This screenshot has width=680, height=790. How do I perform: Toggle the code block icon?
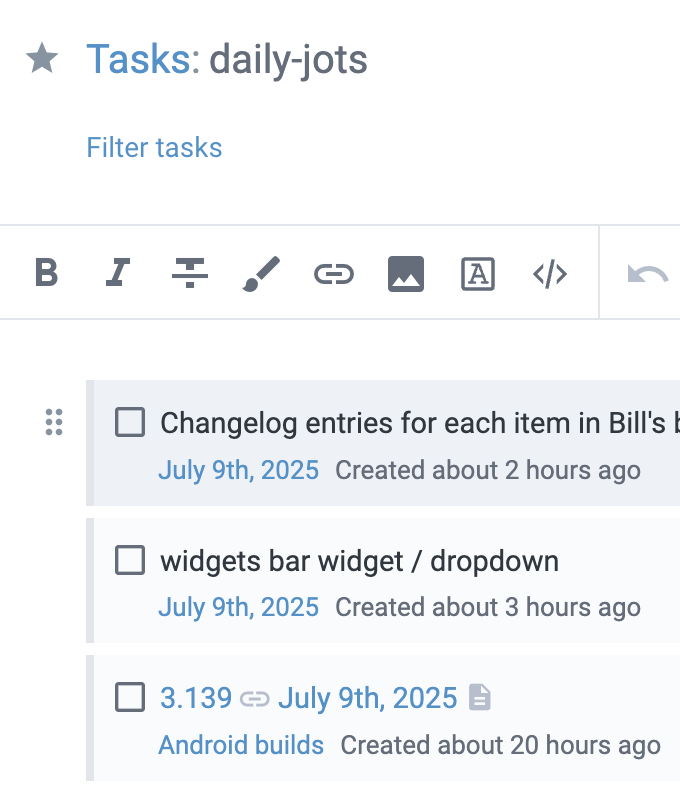550,273
